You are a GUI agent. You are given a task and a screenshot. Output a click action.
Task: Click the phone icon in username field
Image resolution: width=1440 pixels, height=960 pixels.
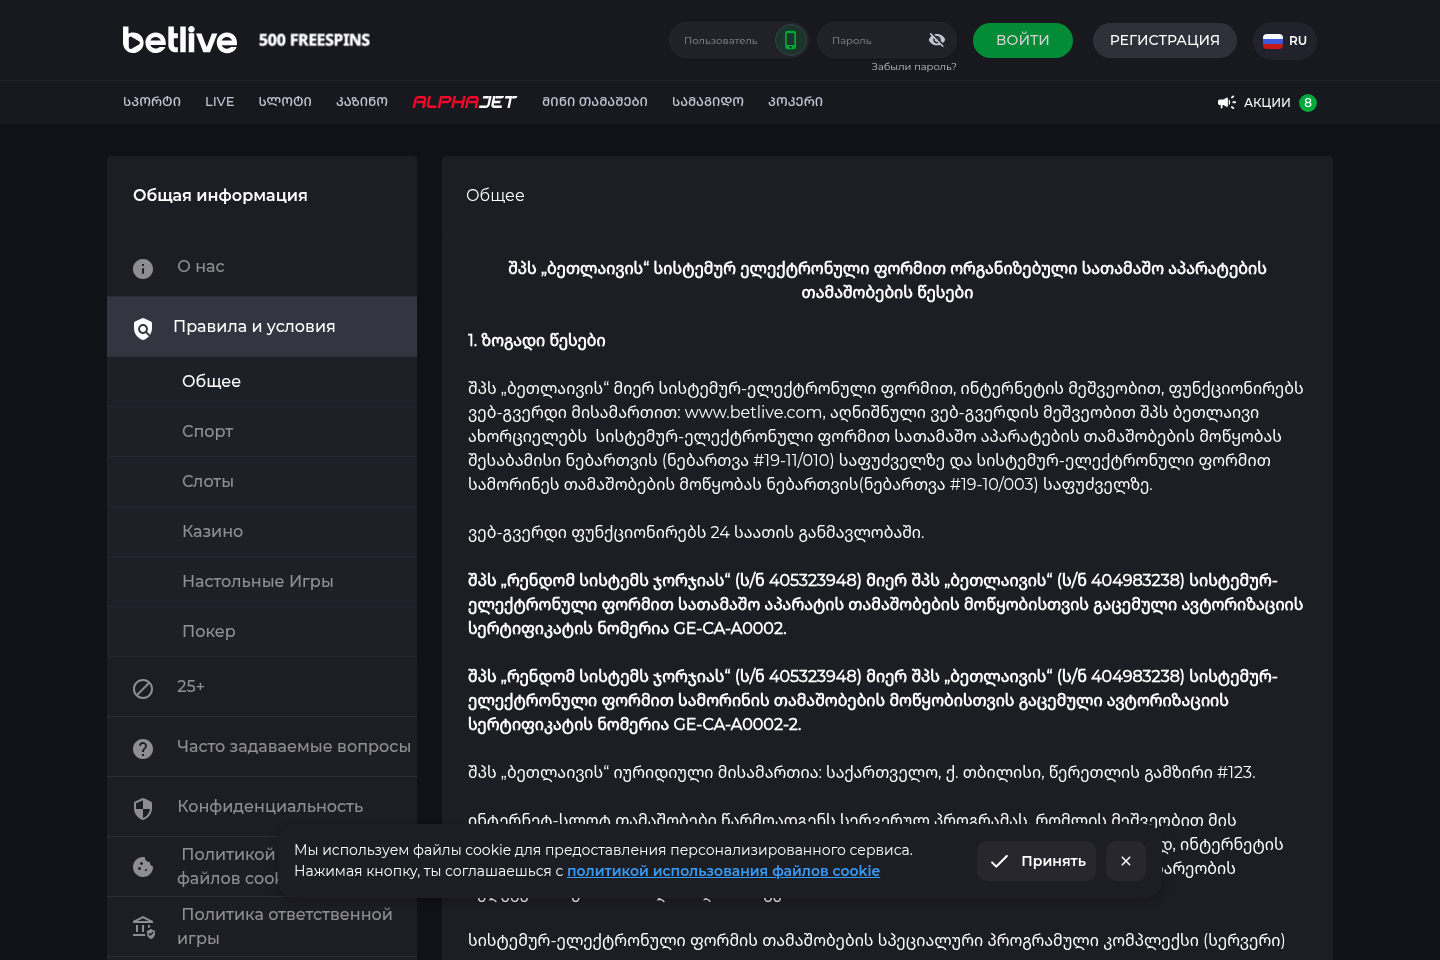[x=790, y=40]
